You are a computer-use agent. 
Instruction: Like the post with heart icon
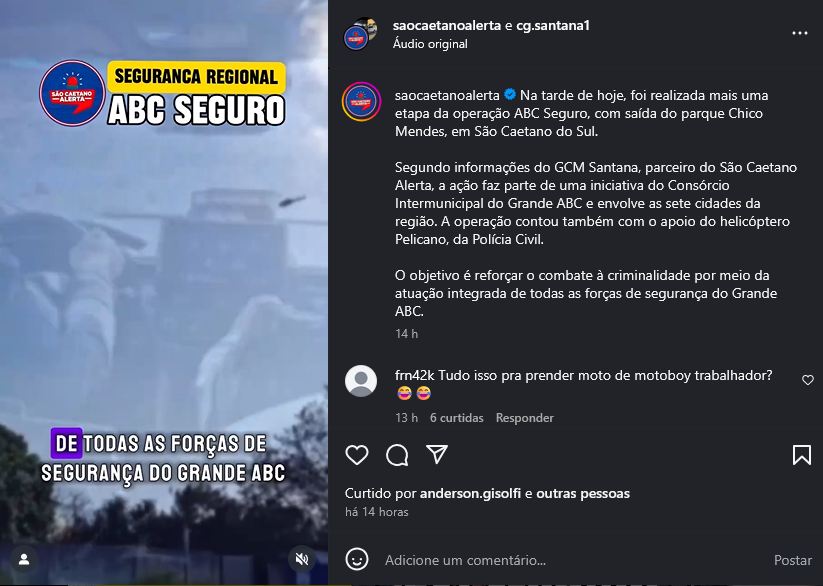[x=357, y=455]
